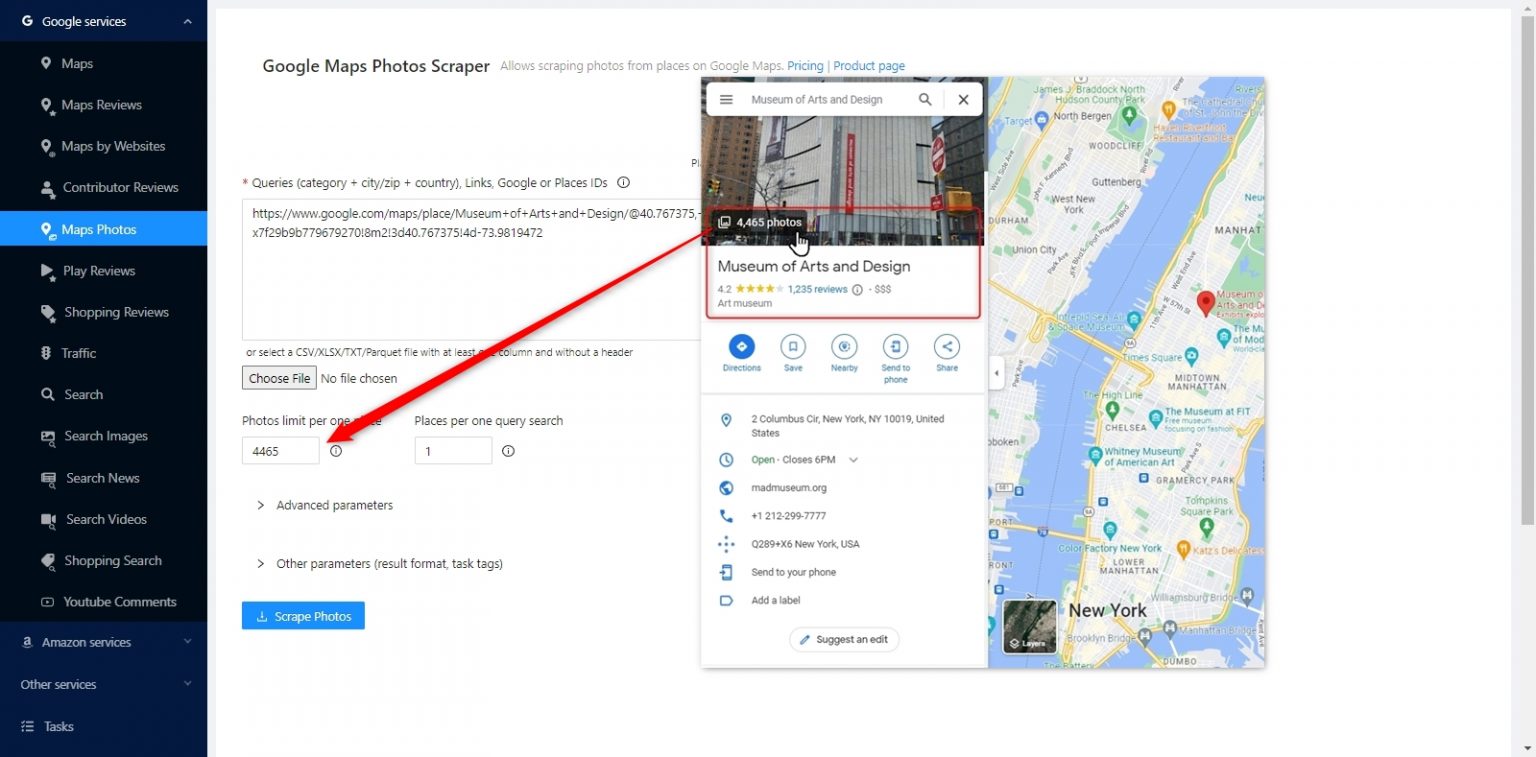Select the Traffic service icon
Image resolution: width=1536 pixels, height=757 pixels.
click(47, 353)
